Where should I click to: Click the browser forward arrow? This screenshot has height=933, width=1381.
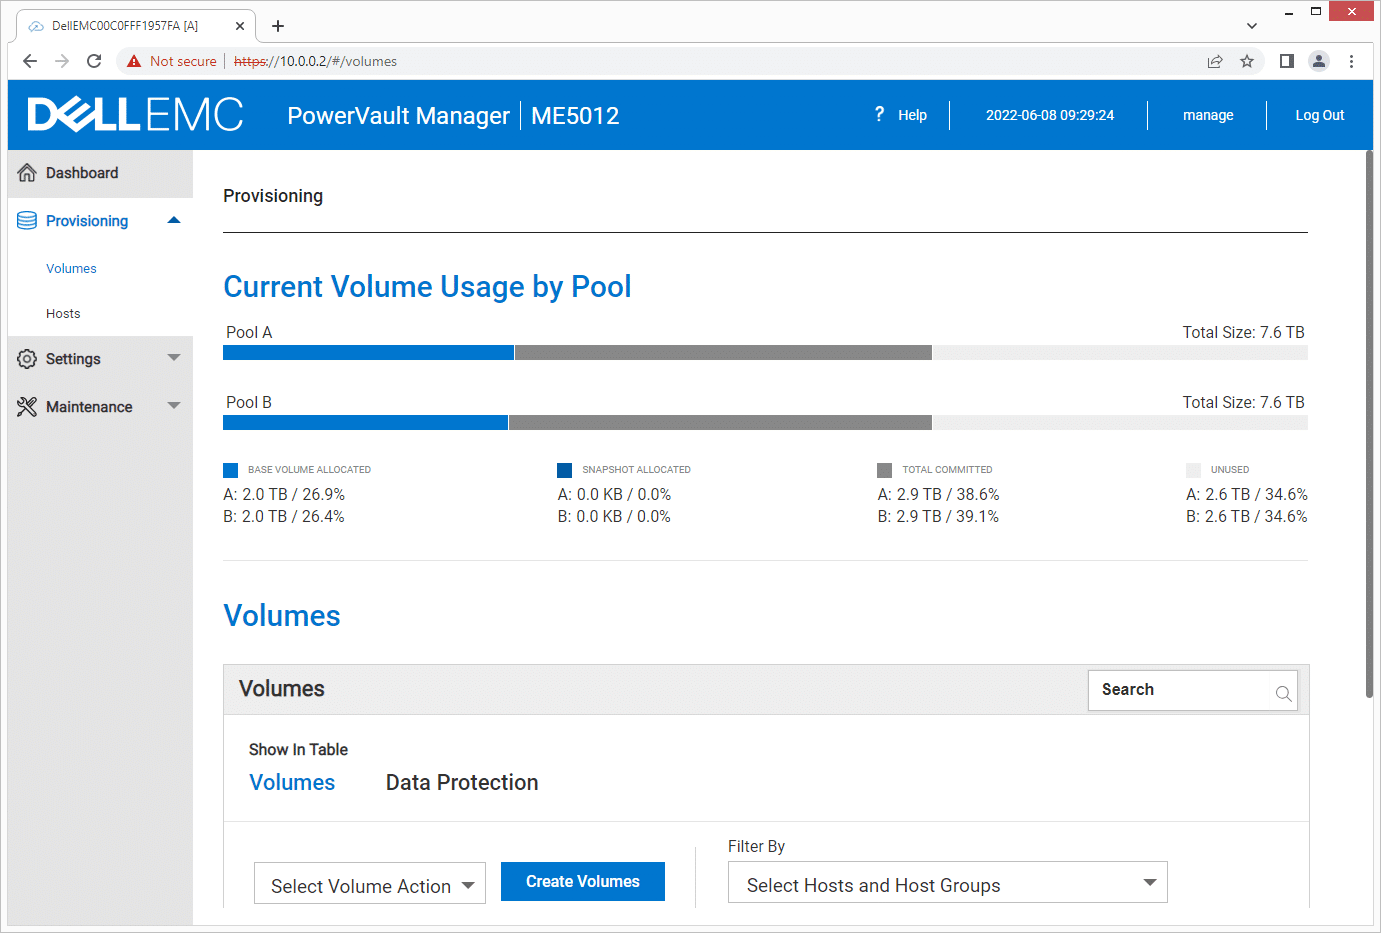(x=62, y=61)
